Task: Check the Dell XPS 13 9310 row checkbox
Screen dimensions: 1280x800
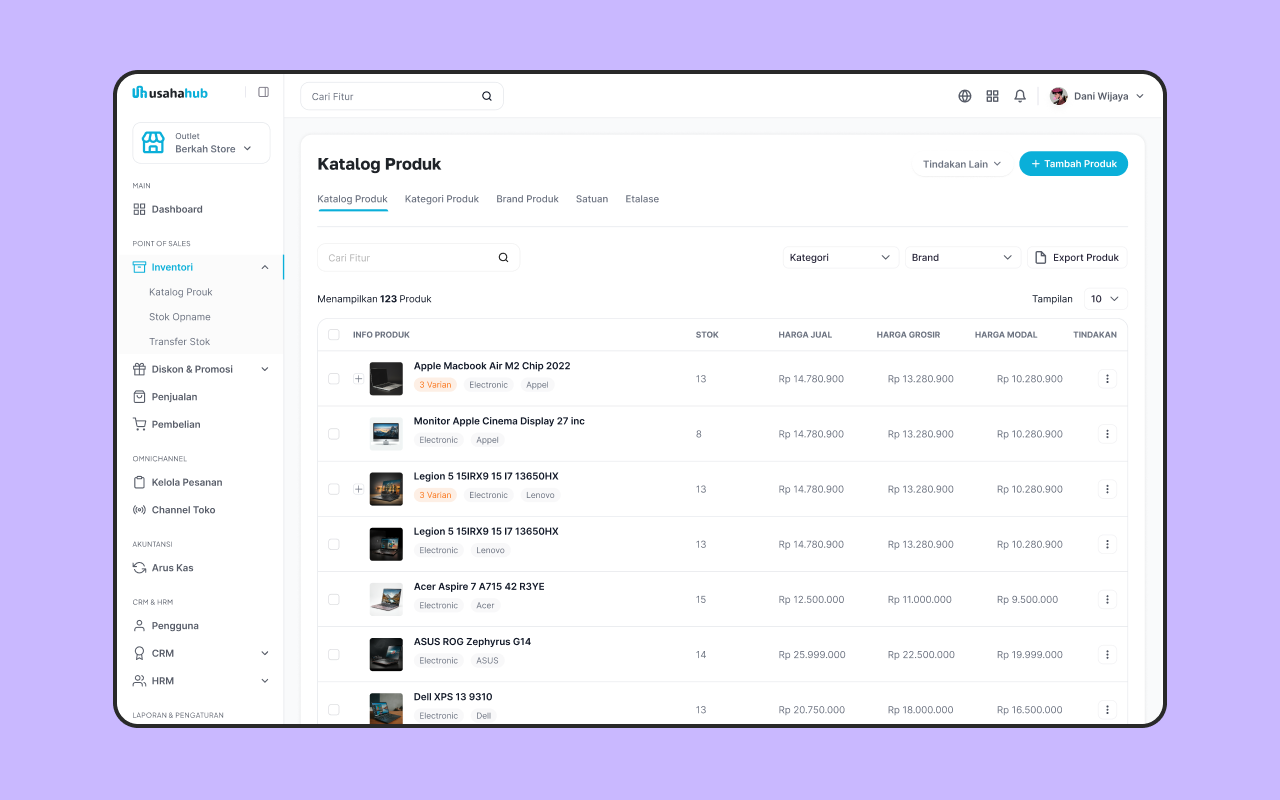Action: pyautogui.click(x=334, y=710)
